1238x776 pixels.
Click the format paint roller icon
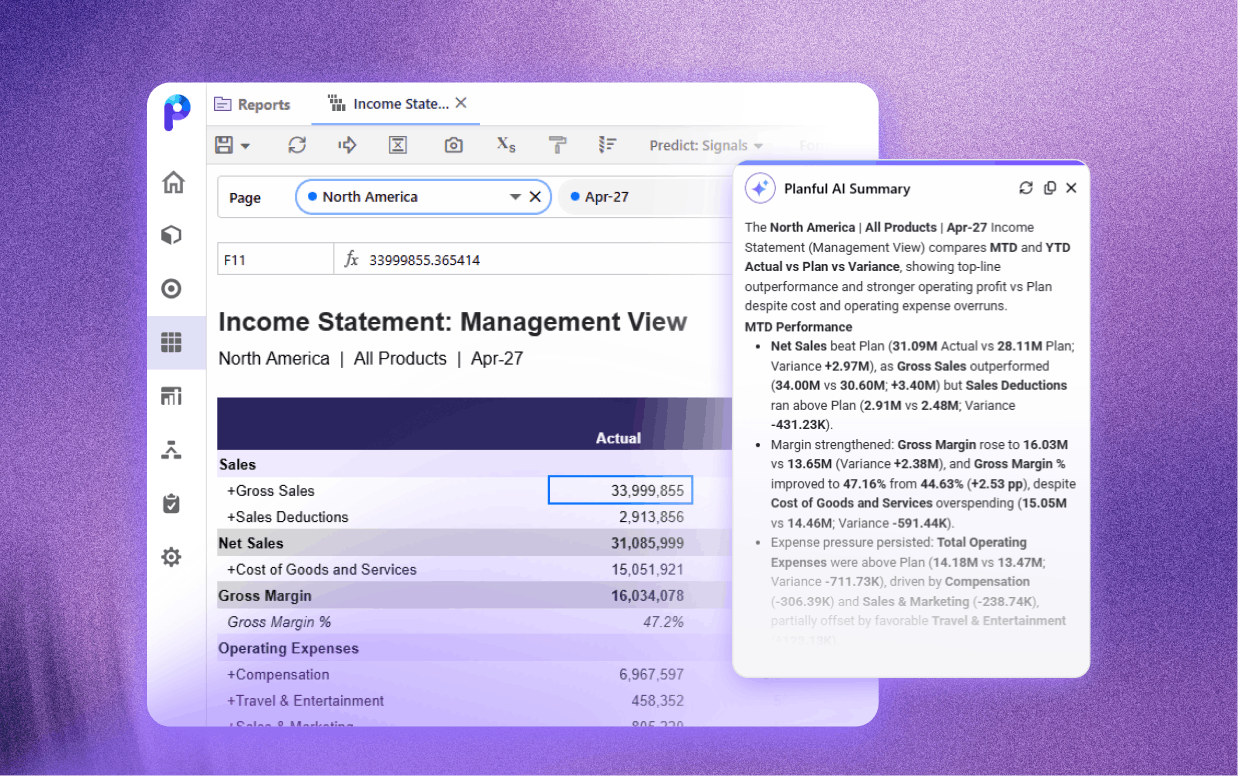(x=558, y=145)
